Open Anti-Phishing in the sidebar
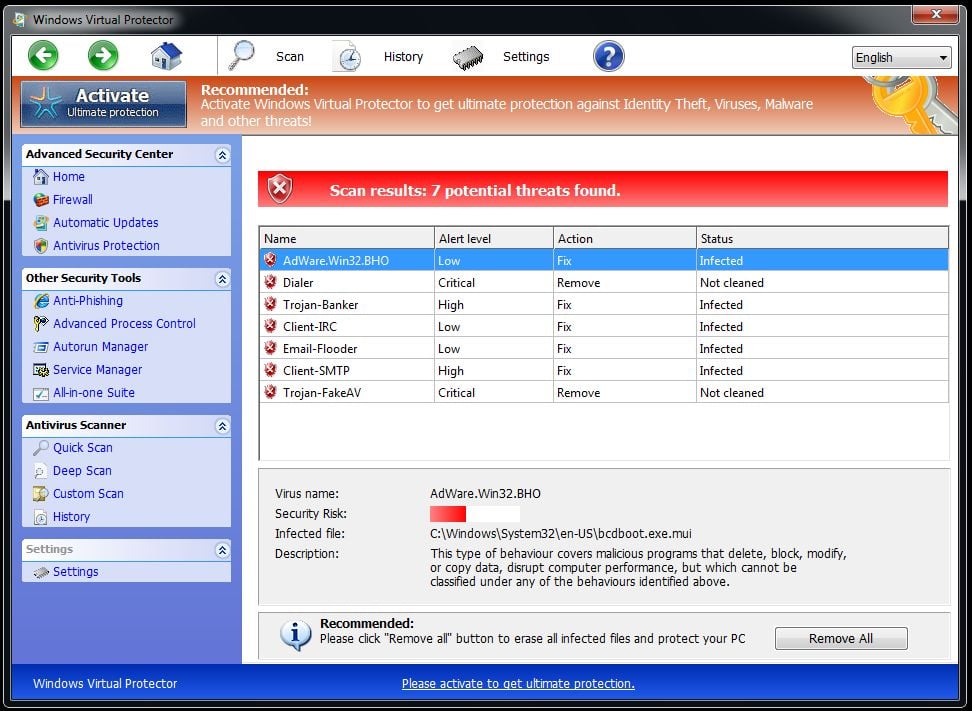The width and height of the screenshot is (972, 711). [87, 301]
